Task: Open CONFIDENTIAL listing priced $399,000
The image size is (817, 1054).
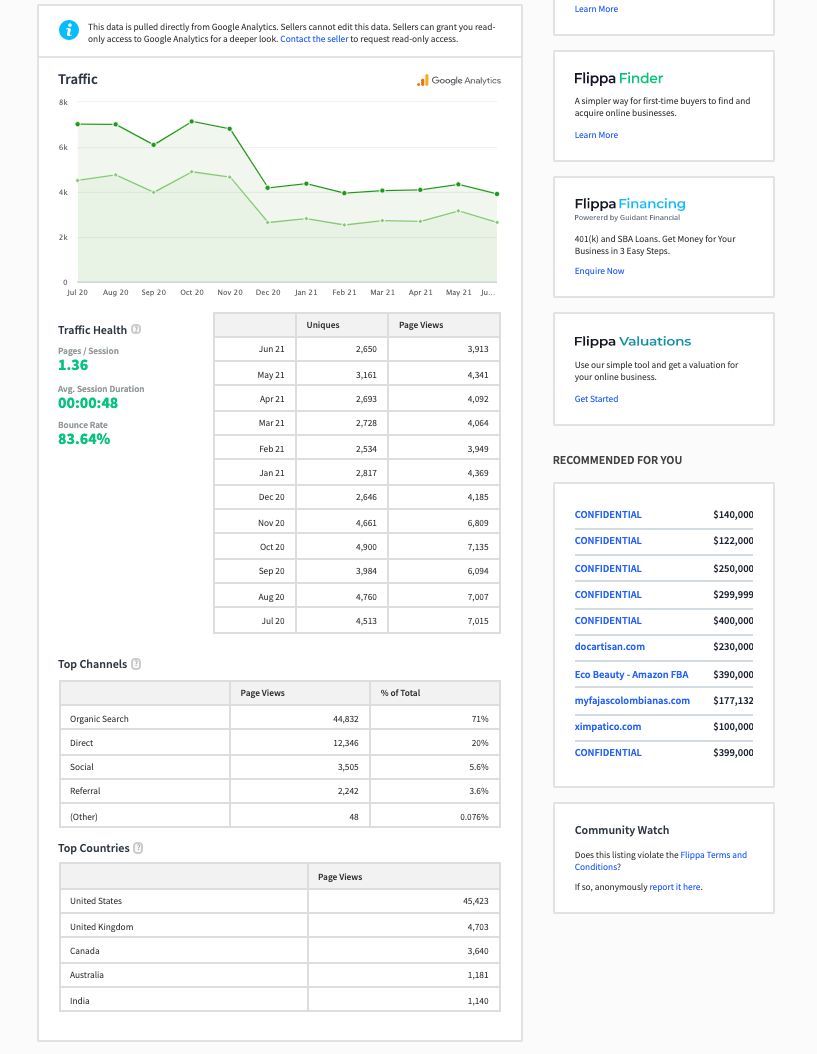Action: point(608,753)
